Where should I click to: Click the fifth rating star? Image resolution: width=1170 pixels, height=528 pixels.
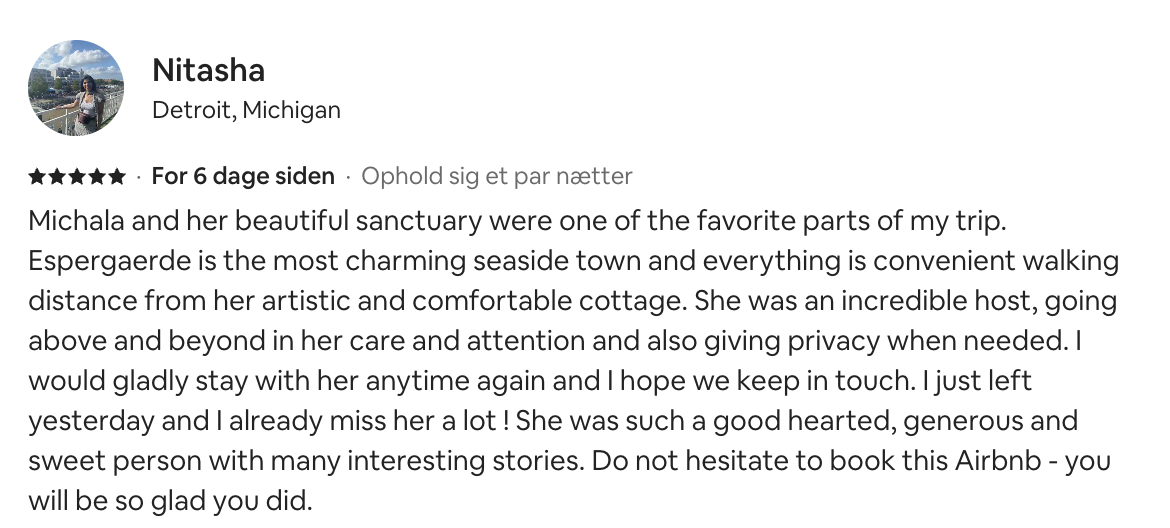(x=117, y=177)
